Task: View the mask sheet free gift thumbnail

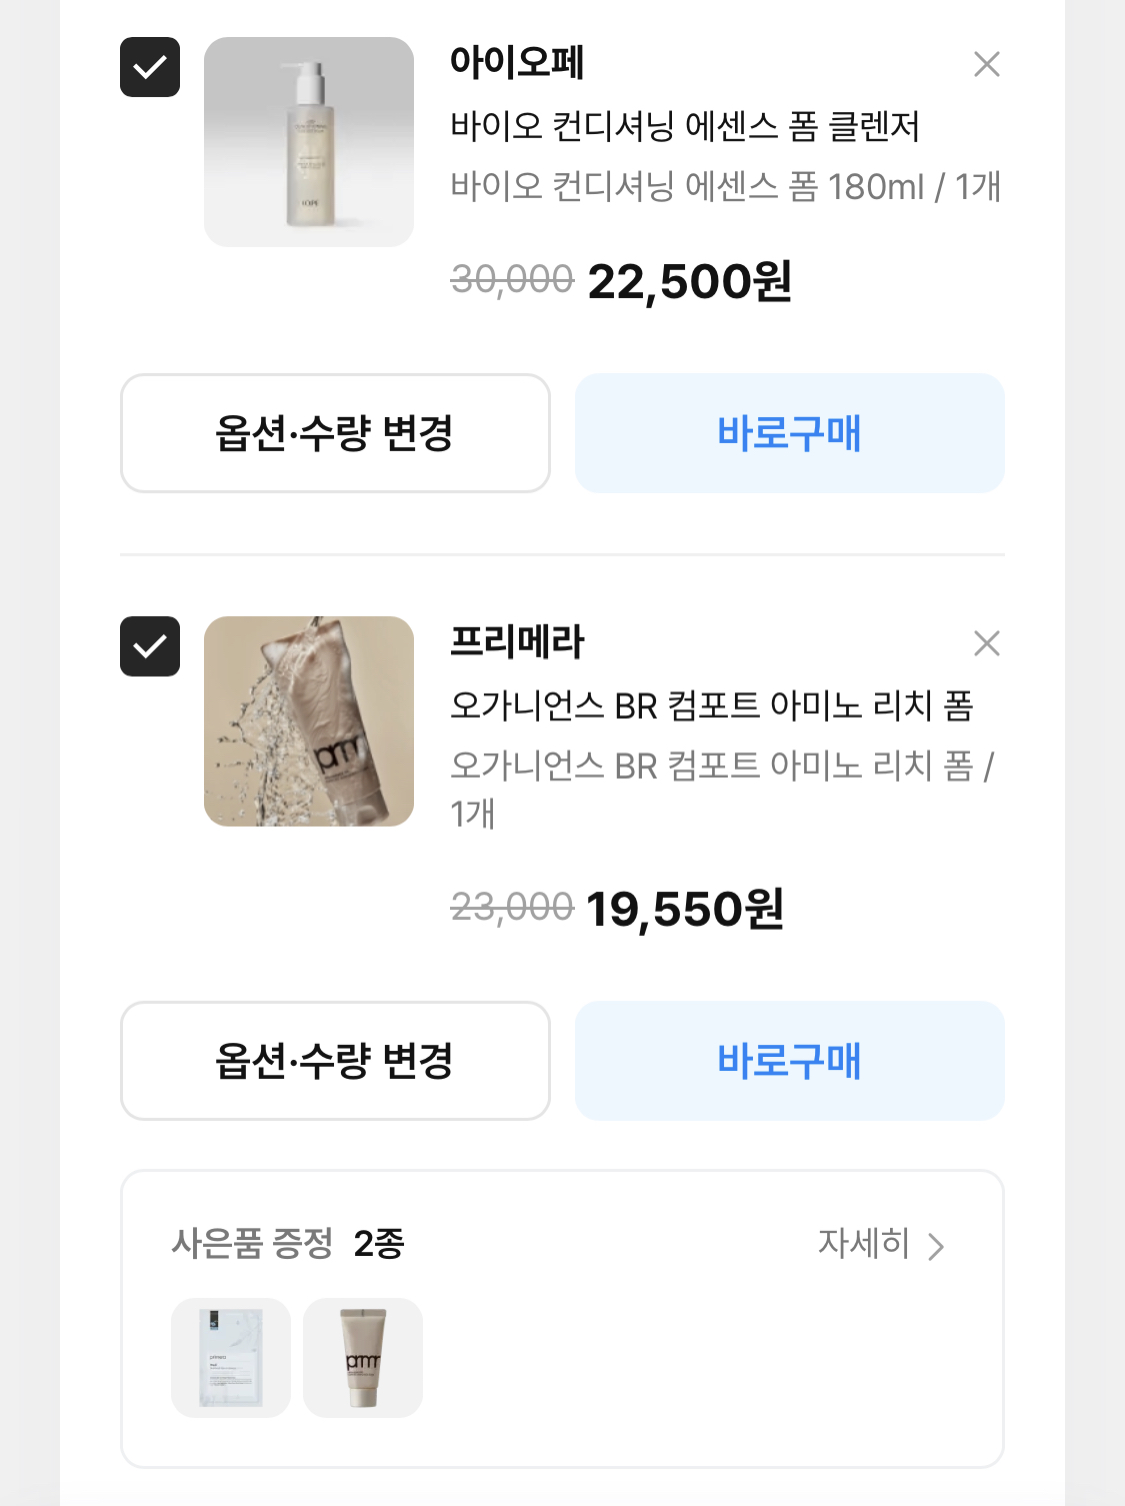Action: coord(231,1357)
